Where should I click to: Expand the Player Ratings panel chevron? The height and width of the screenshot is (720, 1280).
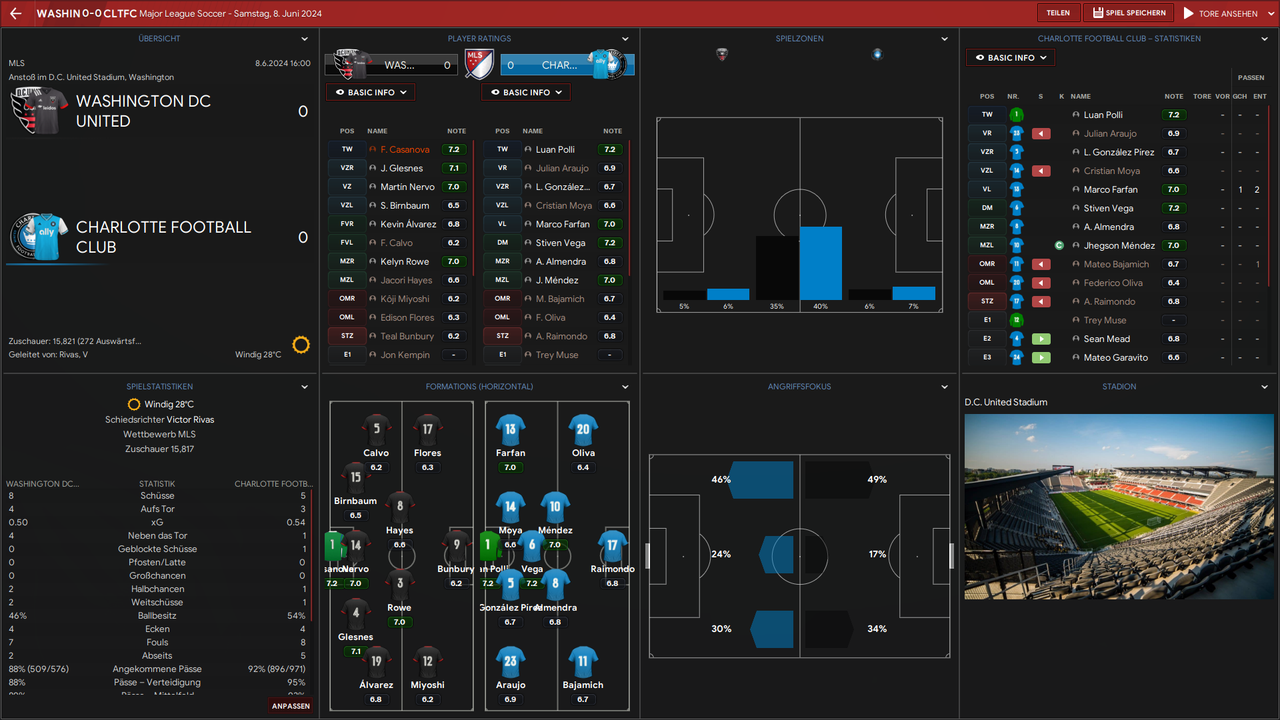coord(625,39)
